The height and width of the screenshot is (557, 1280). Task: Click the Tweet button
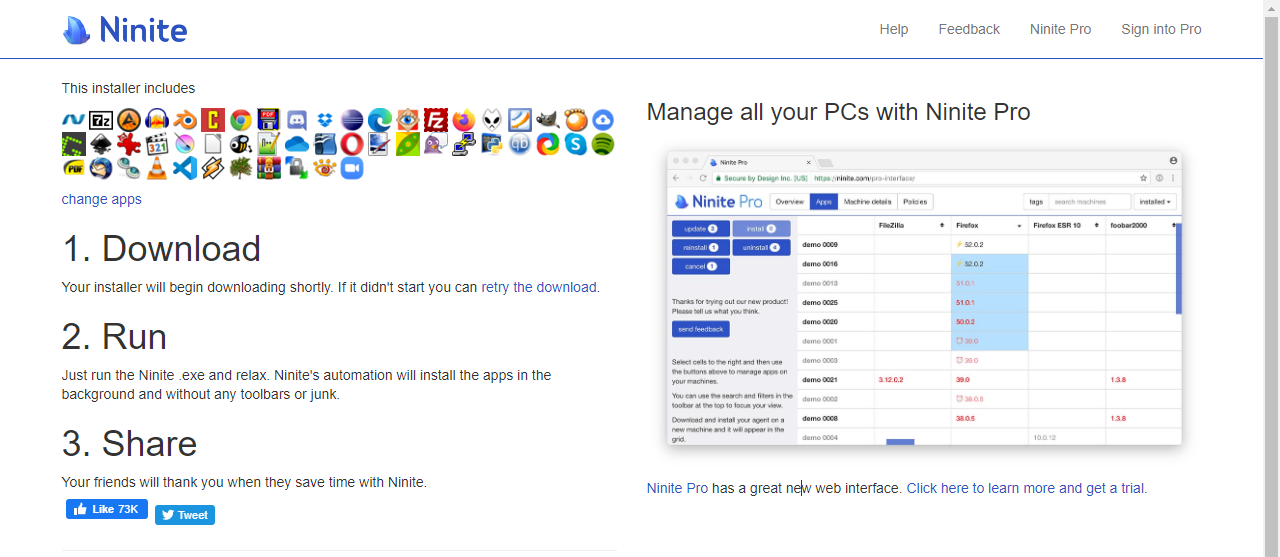(x=185, y=515)
